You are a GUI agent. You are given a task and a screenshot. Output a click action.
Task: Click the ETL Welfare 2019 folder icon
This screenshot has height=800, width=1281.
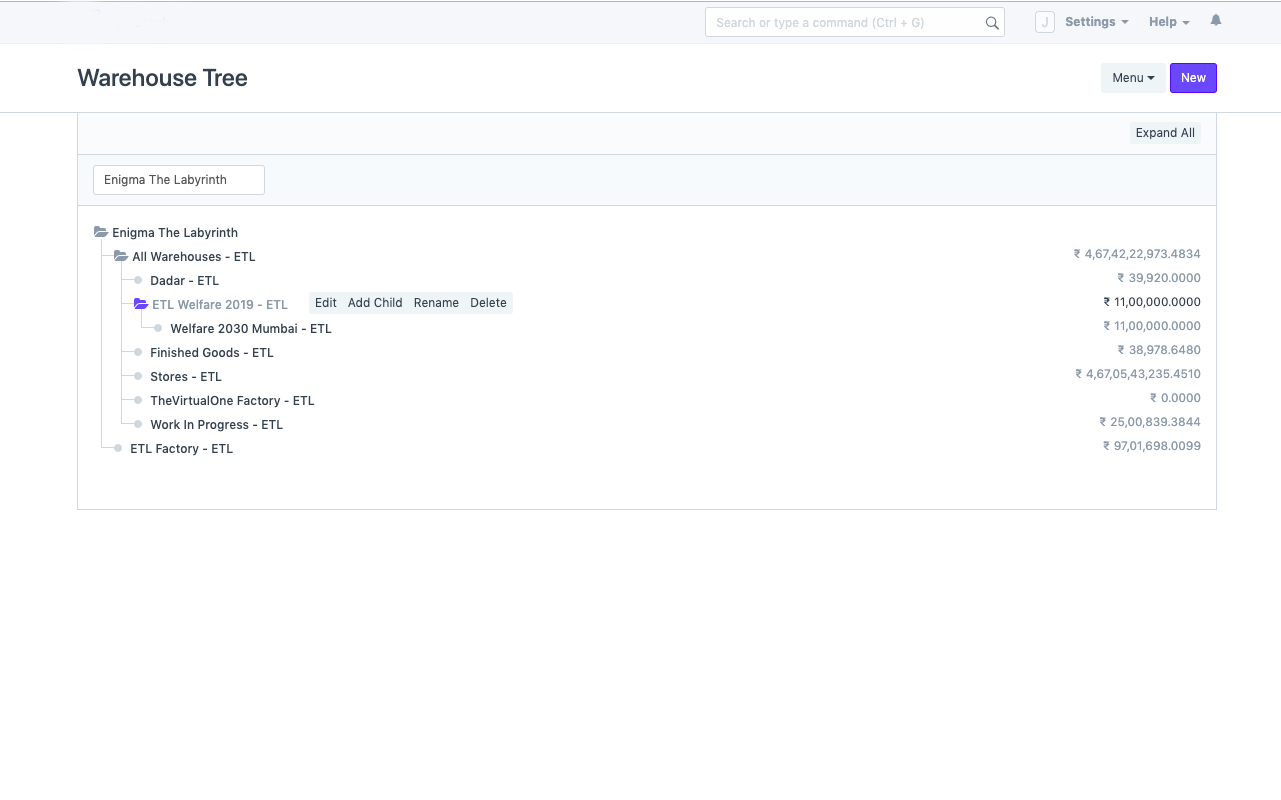[x=141, y=304]
